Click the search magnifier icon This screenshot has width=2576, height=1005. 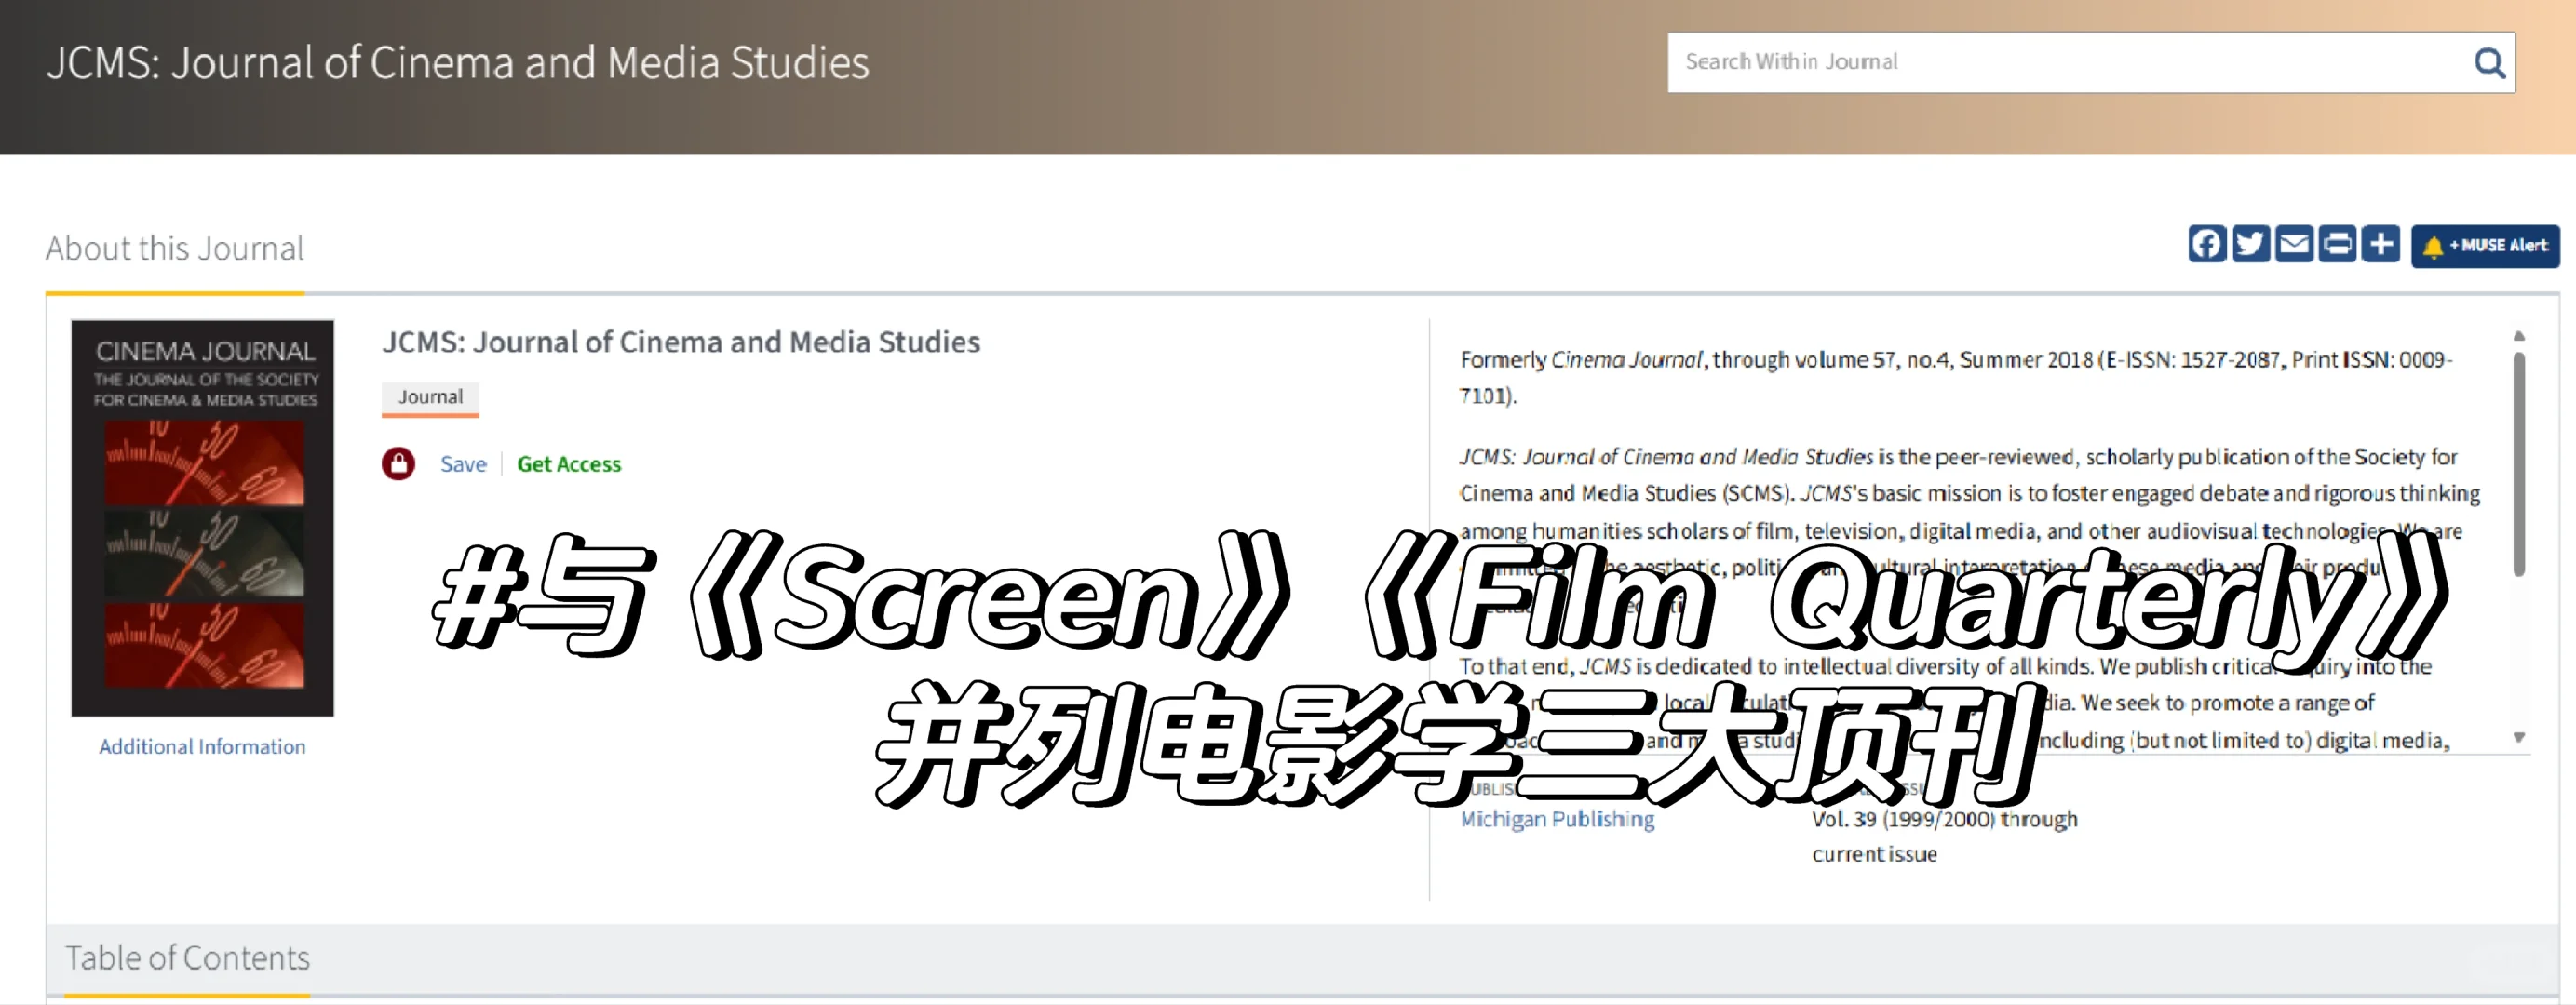pyautogui.click(x=2489, y=62)
